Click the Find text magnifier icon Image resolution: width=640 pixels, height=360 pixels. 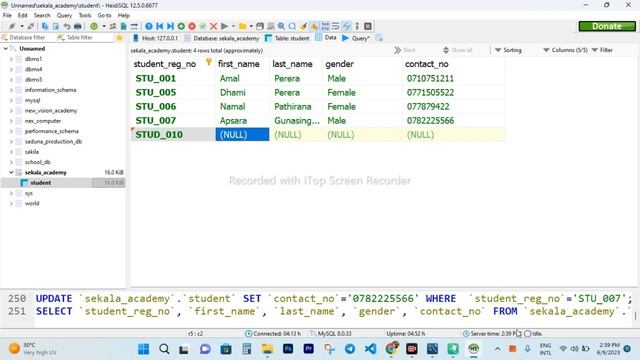click(x=281, y=26)
